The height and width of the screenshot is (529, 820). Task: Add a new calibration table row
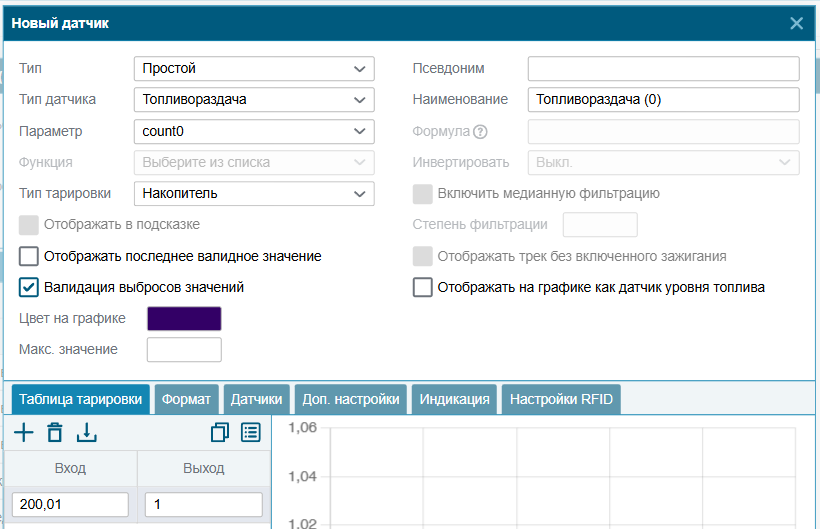pyautogui.click(x=24, y=433)
